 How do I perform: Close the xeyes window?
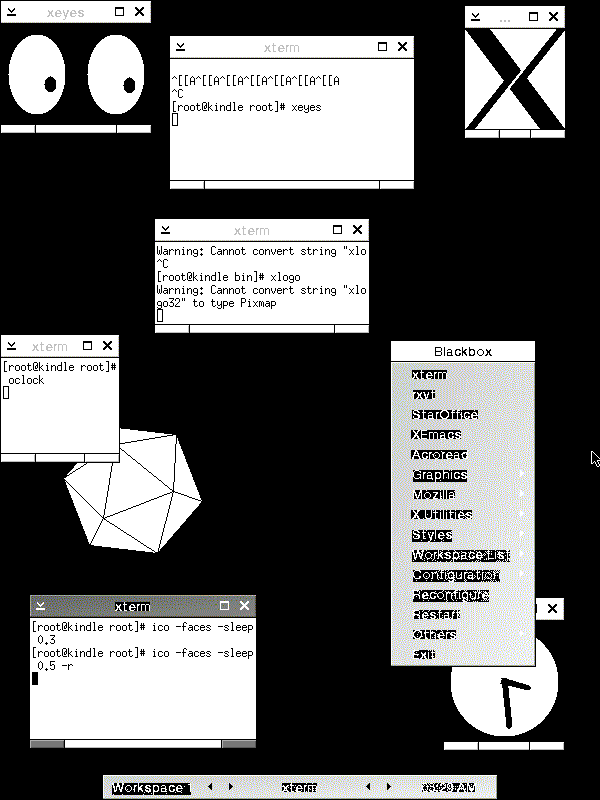click(x=139, y=11)
